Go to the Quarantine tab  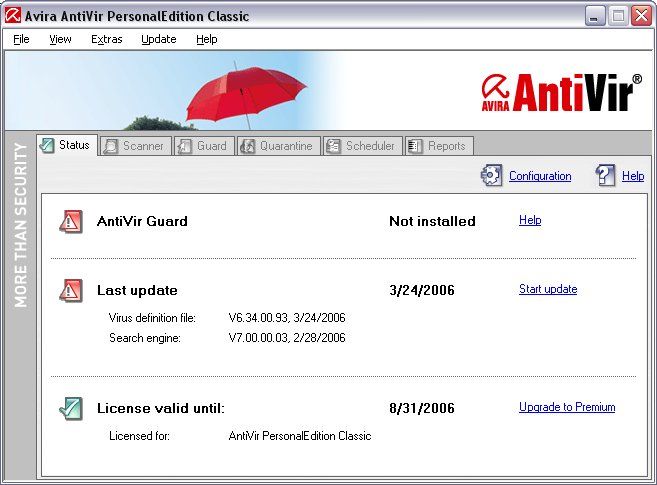pyautogui.click(x=277, y=146)
